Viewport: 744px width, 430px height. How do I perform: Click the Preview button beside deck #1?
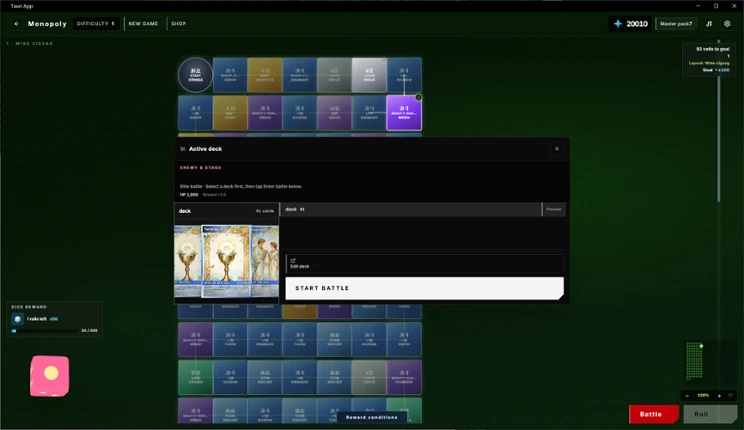point(554,209)
